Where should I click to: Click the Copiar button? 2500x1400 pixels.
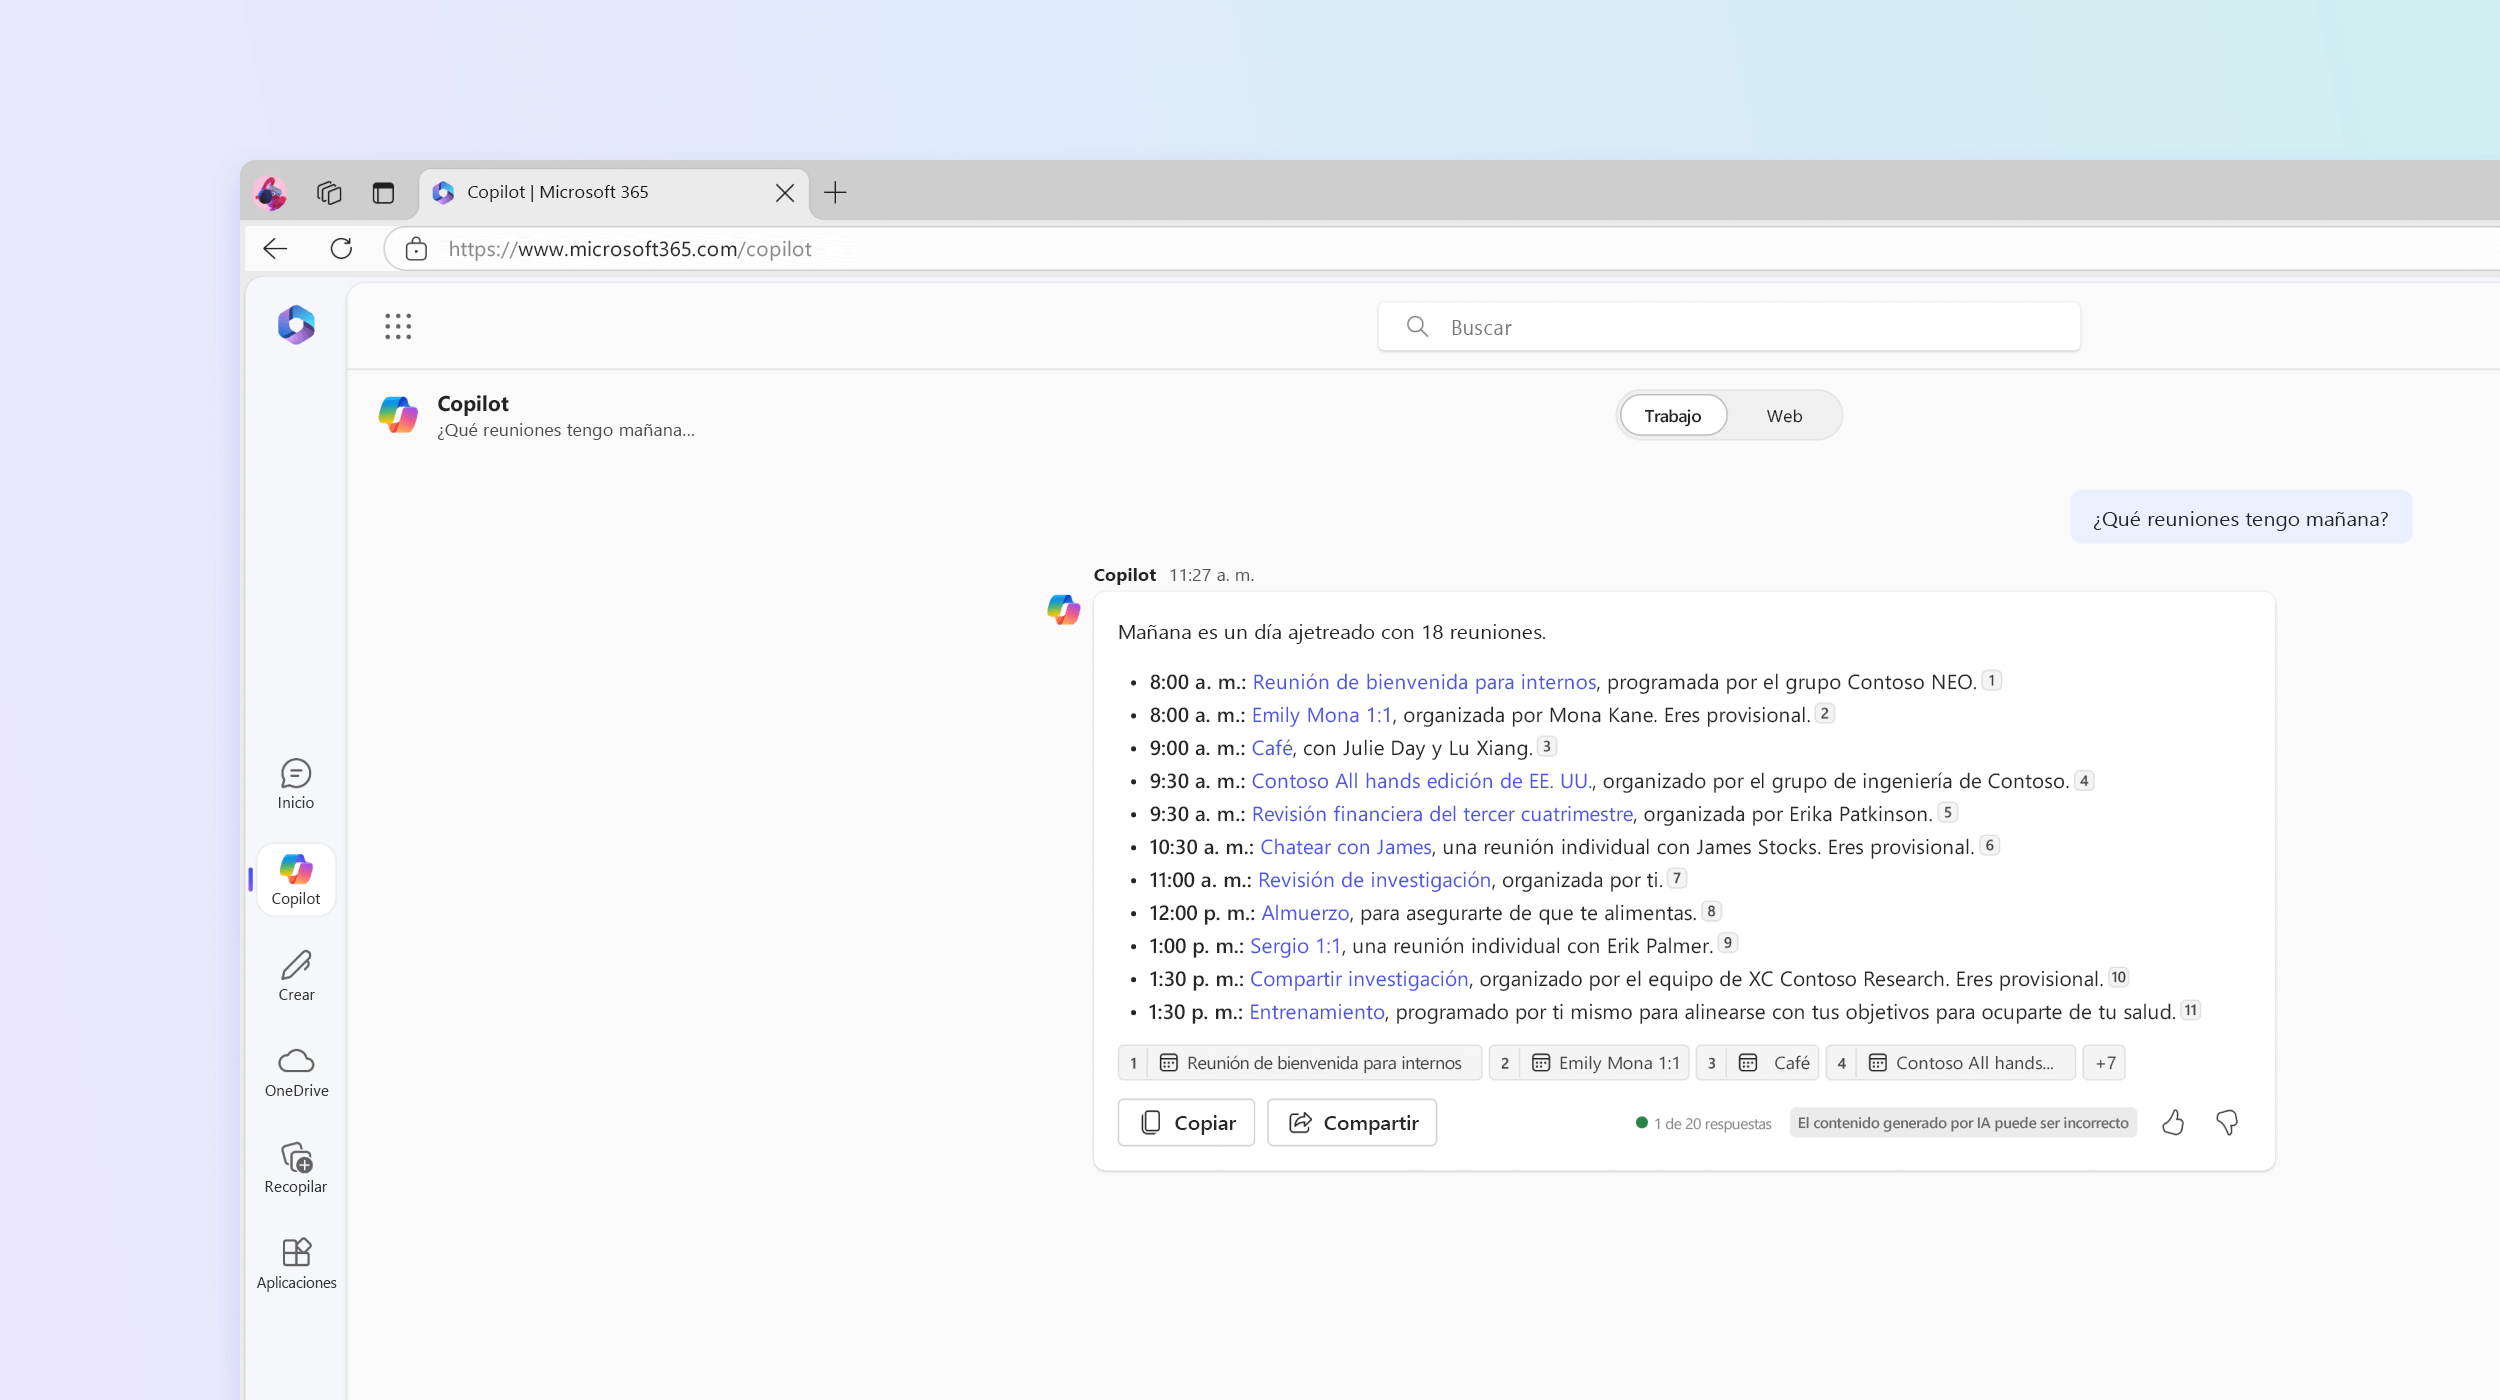point(1186,1123)
